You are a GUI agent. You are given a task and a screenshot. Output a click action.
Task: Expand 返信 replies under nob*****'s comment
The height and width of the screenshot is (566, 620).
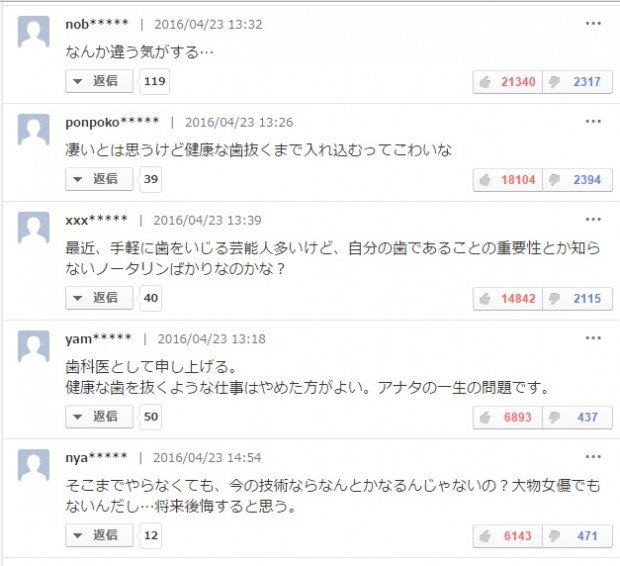(x=99, y=81)
